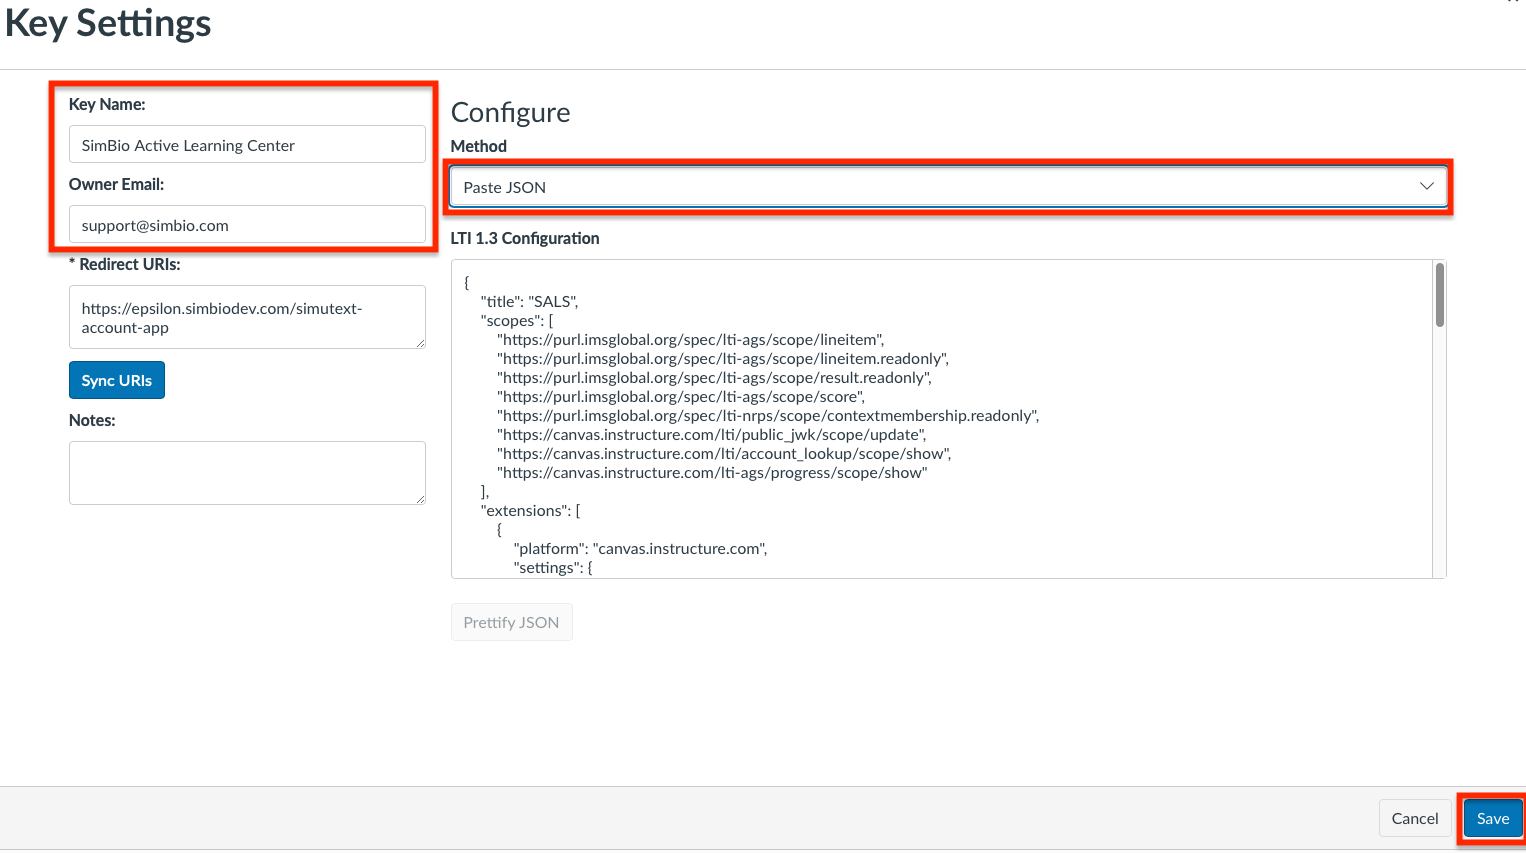Screen dimensions: 1526x853
Task: Click the public_jwk/scope/update line
Action: pos(711,435)
